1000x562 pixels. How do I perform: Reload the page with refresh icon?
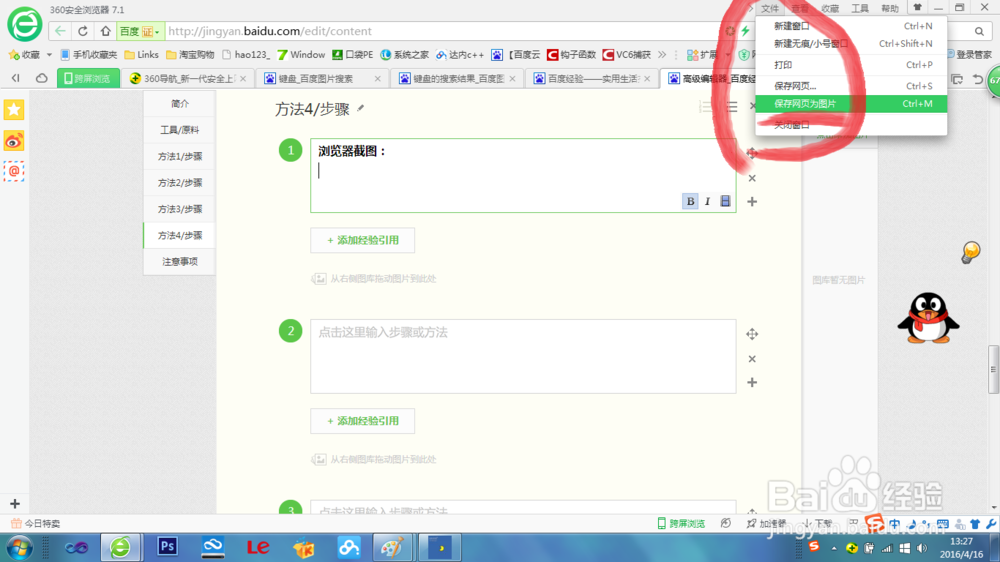point(83,31)
